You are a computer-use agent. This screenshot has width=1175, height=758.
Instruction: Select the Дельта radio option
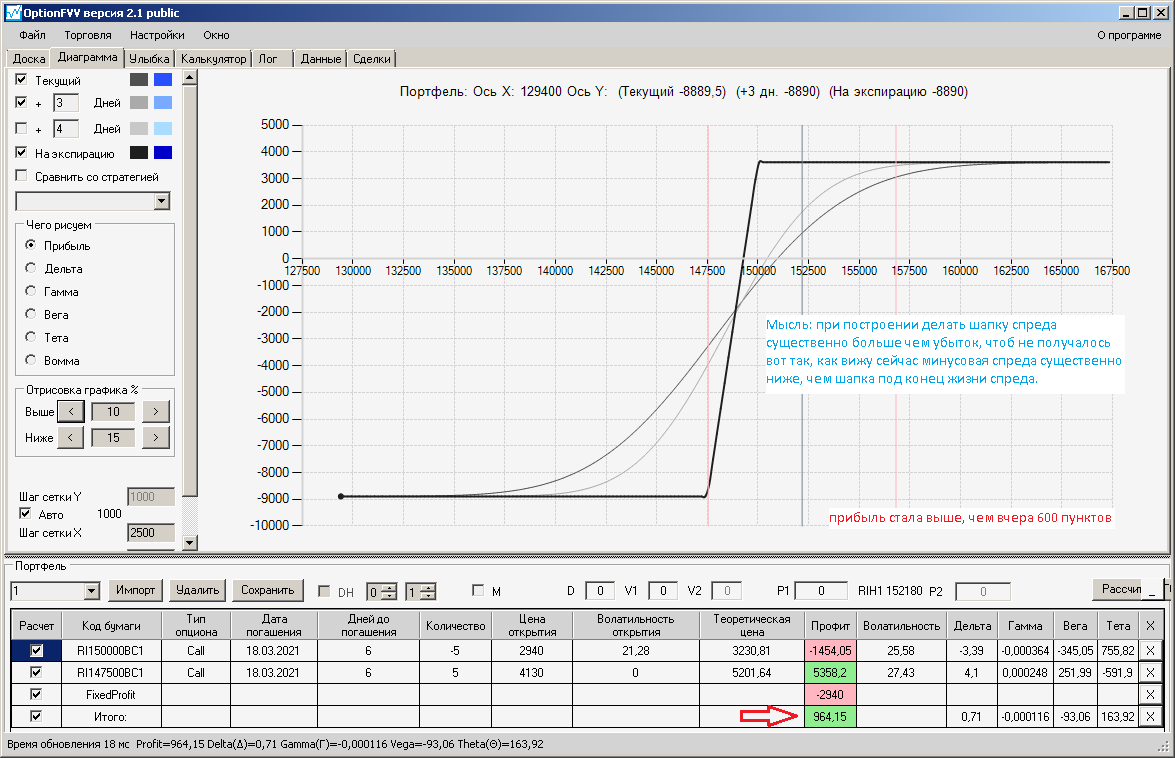tap(31, 267)
